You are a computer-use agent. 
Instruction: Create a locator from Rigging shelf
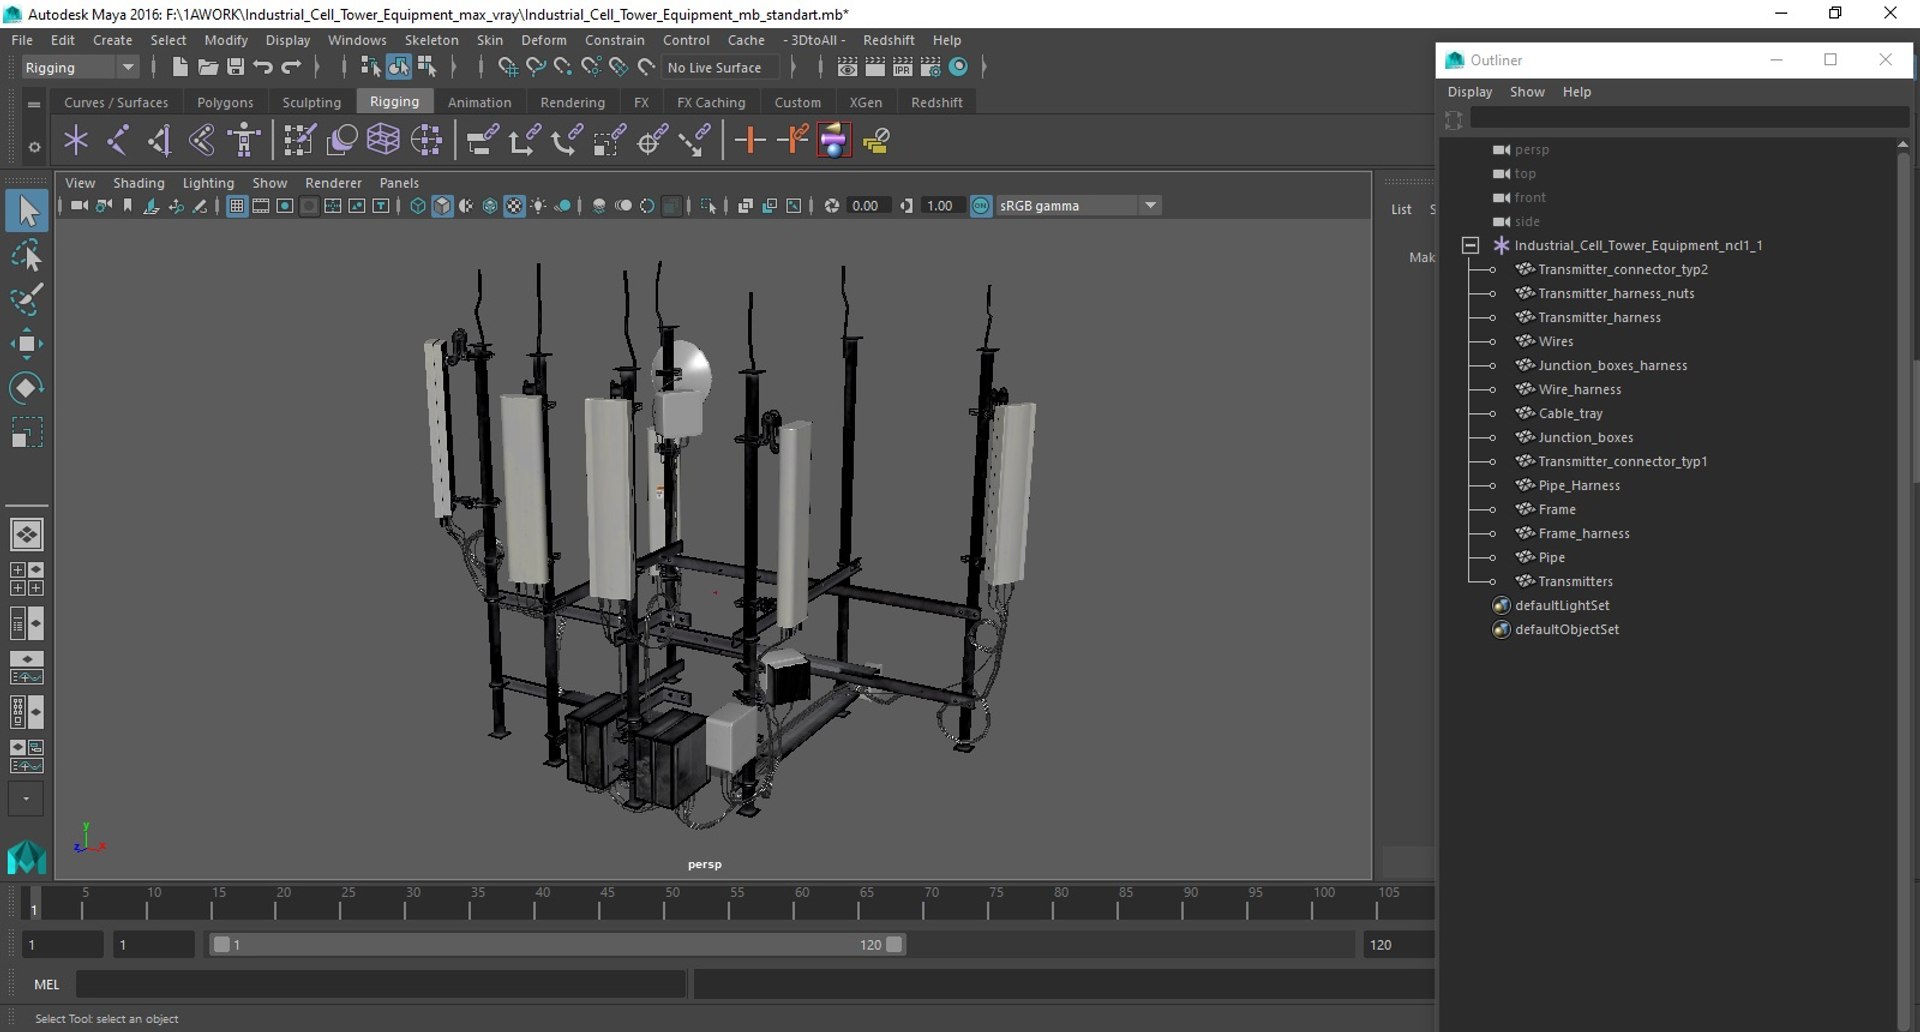[x=76, y=140]
